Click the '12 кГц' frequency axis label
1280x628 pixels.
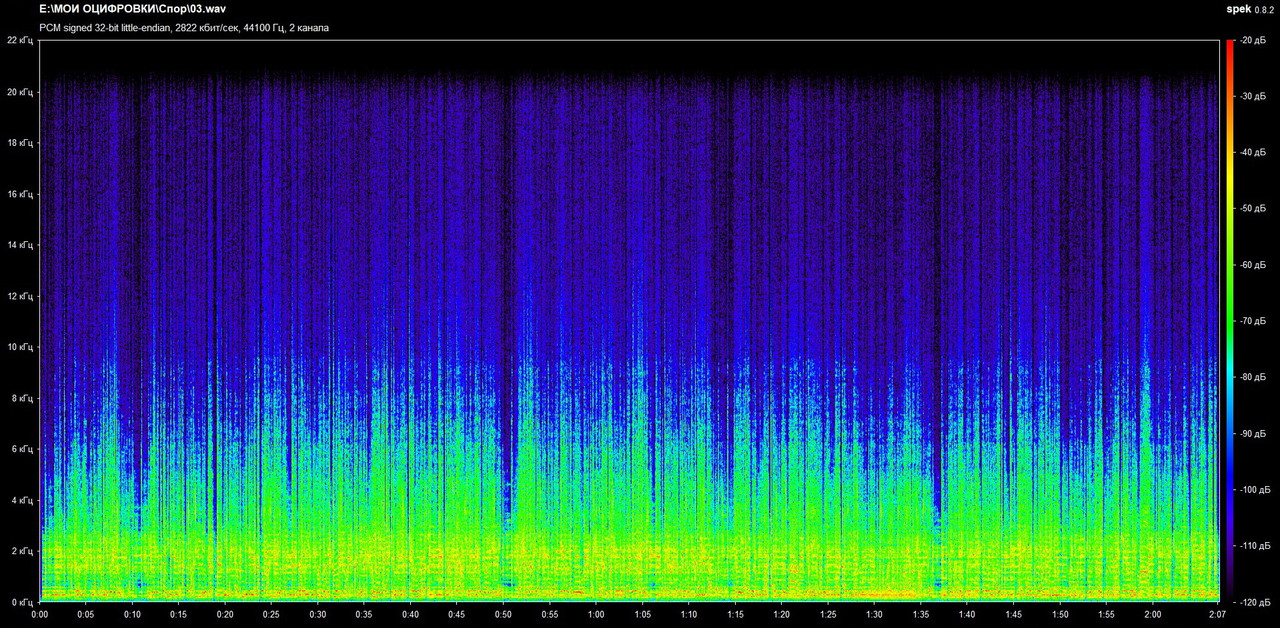(19, 296)
